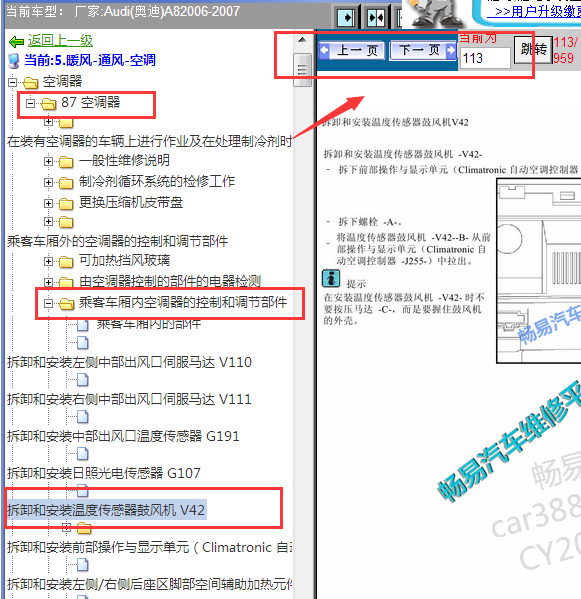Image resolution: width=581 pixels, height=599 pixels.
Task: Click folder icon for 制冷剂循环系统的检修工作
Action: 66,183
